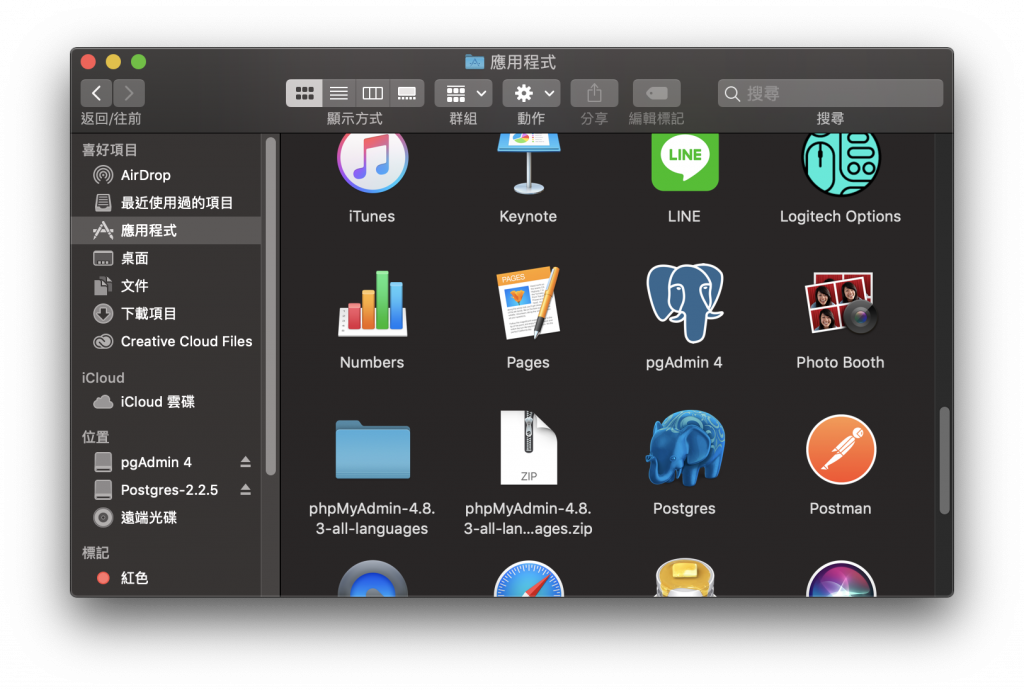The height and width of the screenshot is (690, 1024).
Task: Click the phpMyAdmin-4.8.3-all-lan...ages.zip label
Action: [x=528, y=518]
